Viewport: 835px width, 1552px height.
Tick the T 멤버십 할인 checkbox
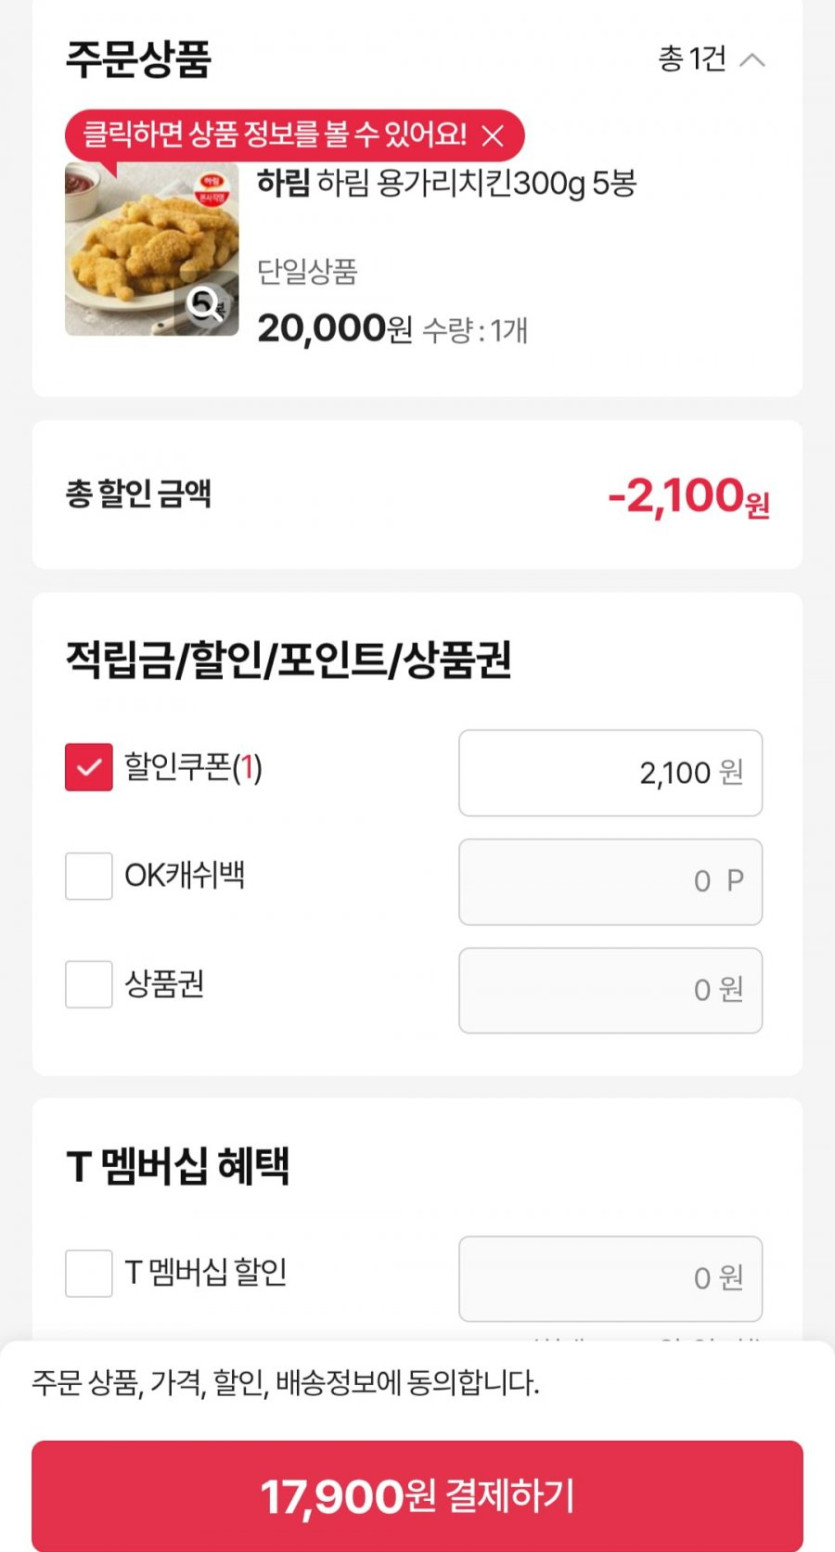[89, 1273]
